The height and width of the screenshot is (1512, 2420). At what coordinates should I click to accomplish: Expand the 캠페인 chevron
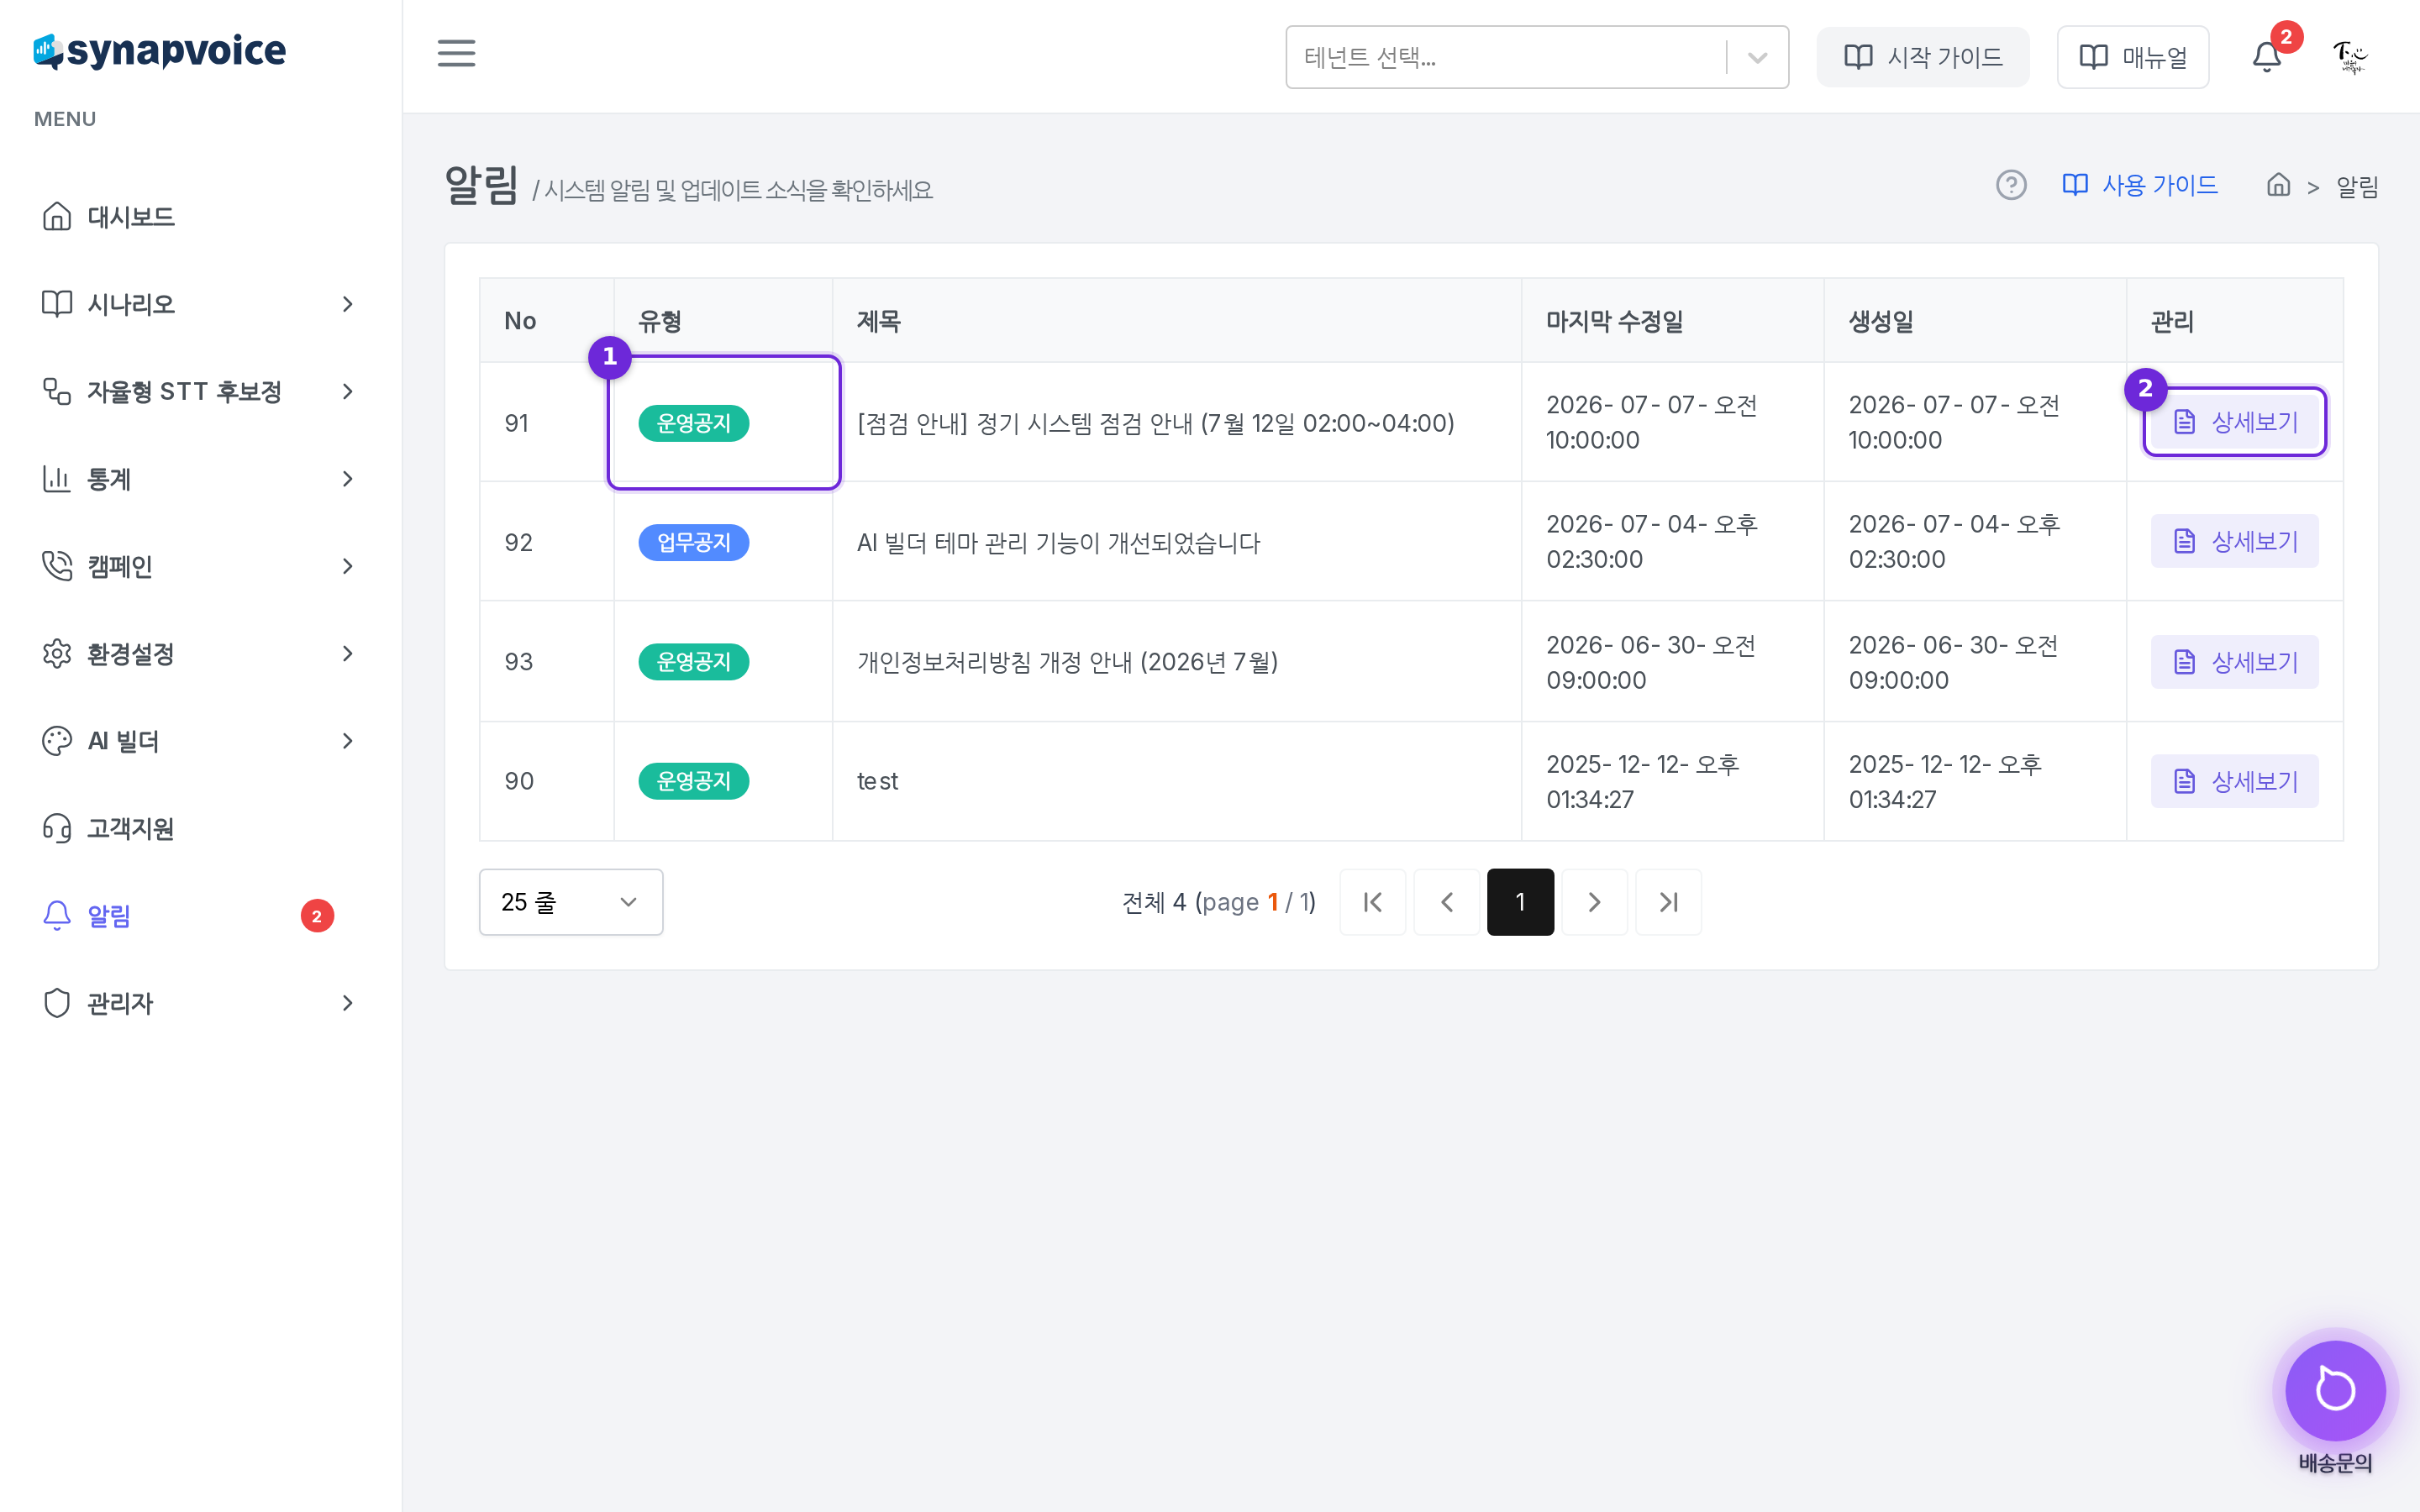coord(347,566)
